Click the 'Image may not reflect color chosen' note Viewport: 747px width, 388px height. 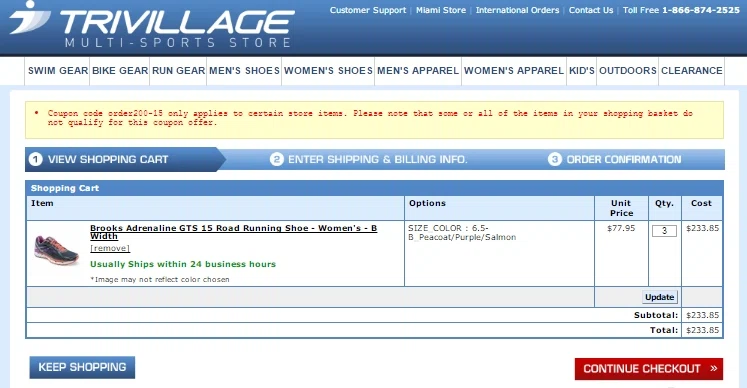[x=160, y=280]
